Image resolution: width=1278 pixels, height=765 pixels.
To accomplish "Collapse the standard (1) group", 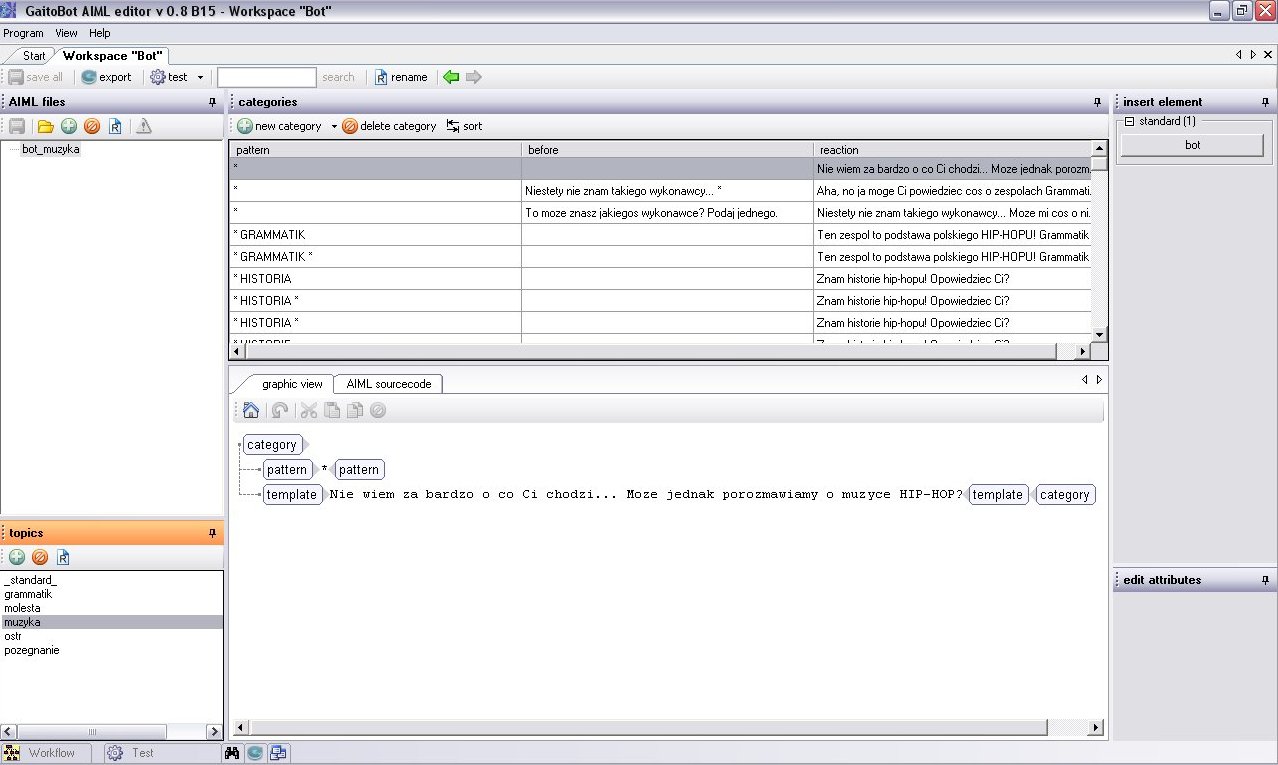I will 1130,122.
